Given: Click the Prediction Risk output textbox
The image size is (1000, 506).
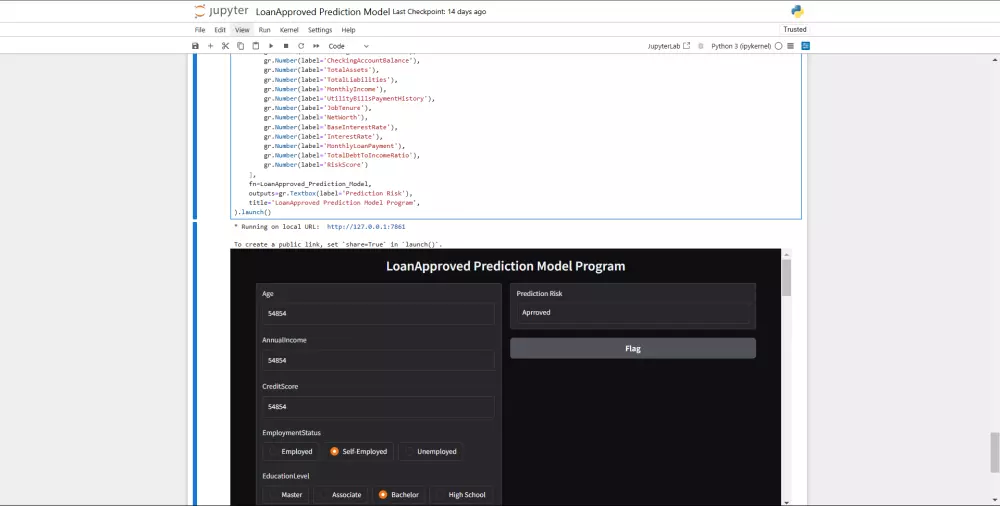Looking at the screenshot, I should point(633,313).
